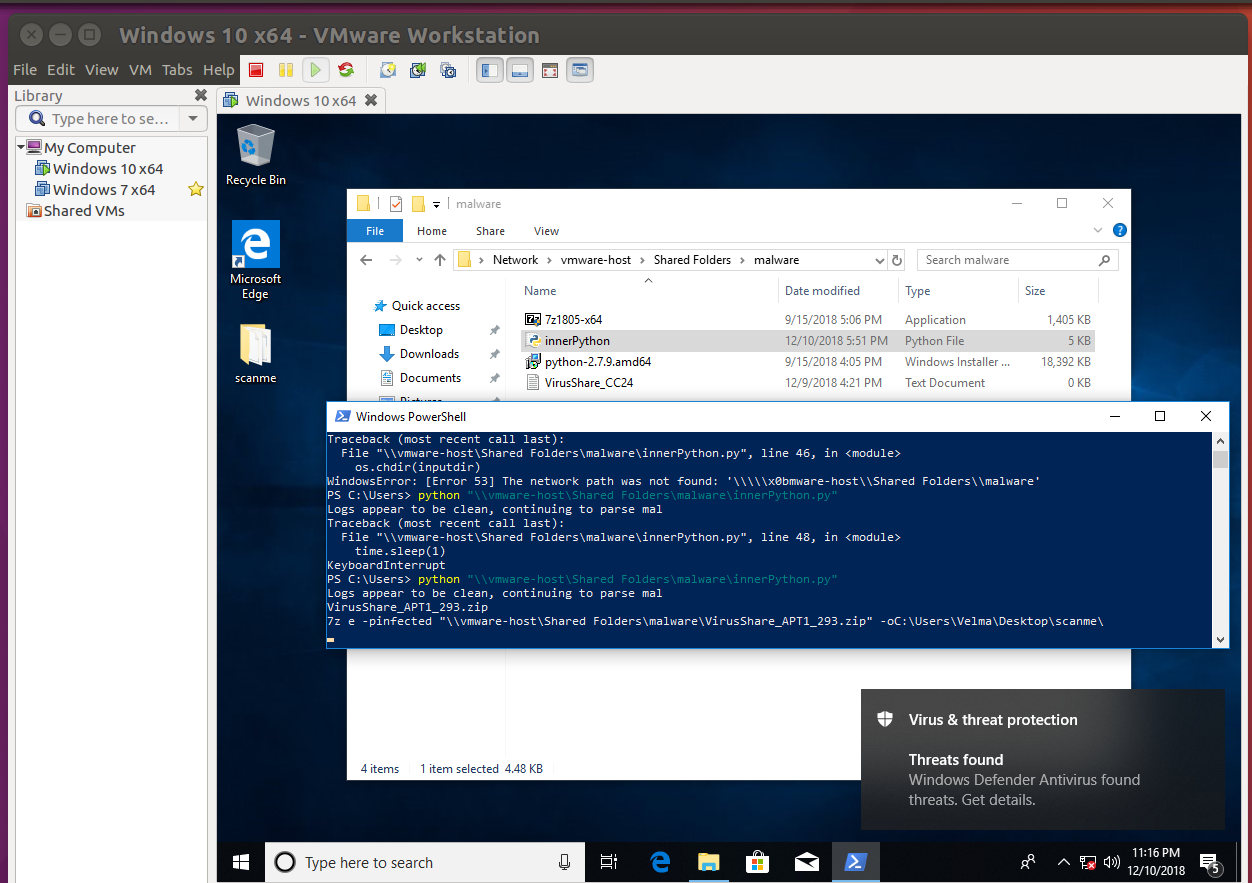Open Customize Quick Access Toolbar dropdown
The image size is (1252, 883).
pos(437,204)
